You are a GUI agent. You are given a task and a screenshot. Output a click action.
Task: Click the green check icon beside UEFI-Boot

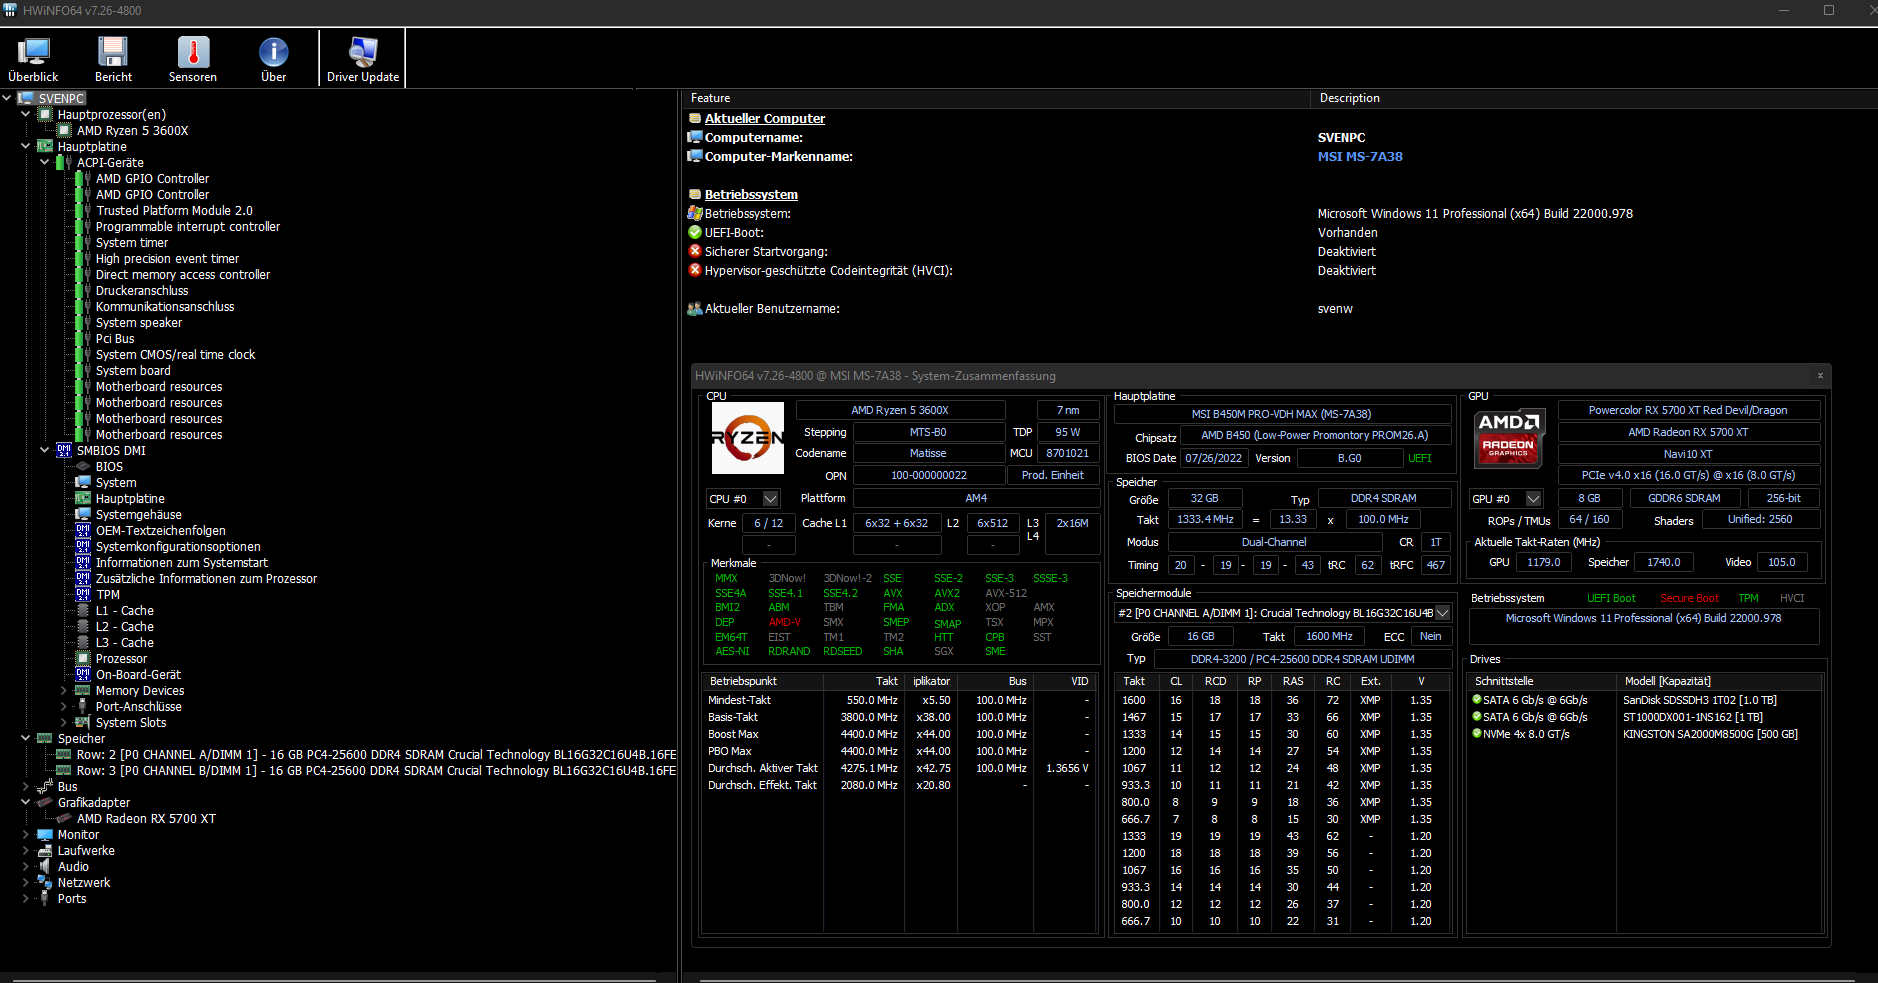click(x=695, y=232)
